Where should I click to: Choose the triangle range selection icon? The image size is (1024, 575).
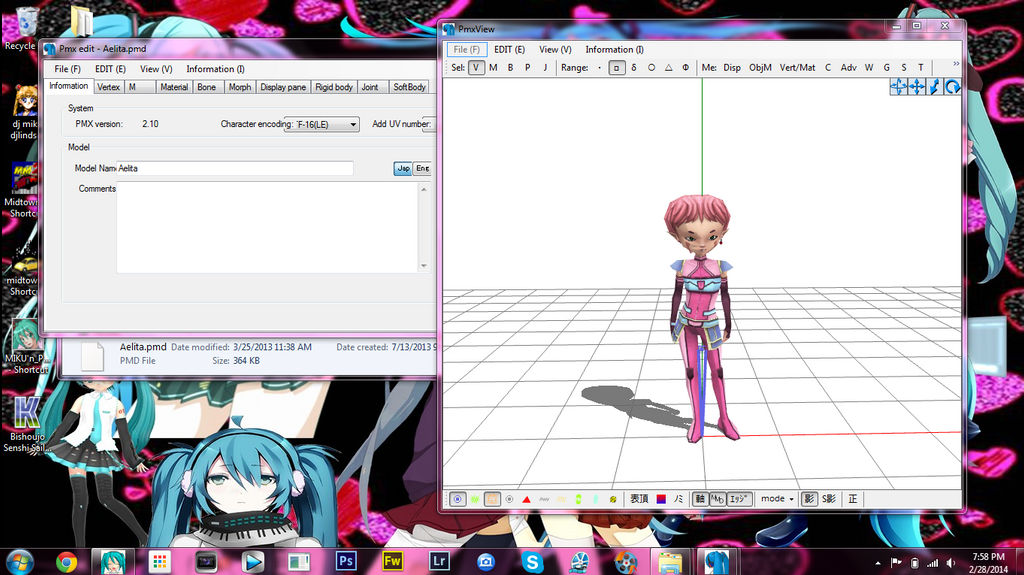coord(668,67)
